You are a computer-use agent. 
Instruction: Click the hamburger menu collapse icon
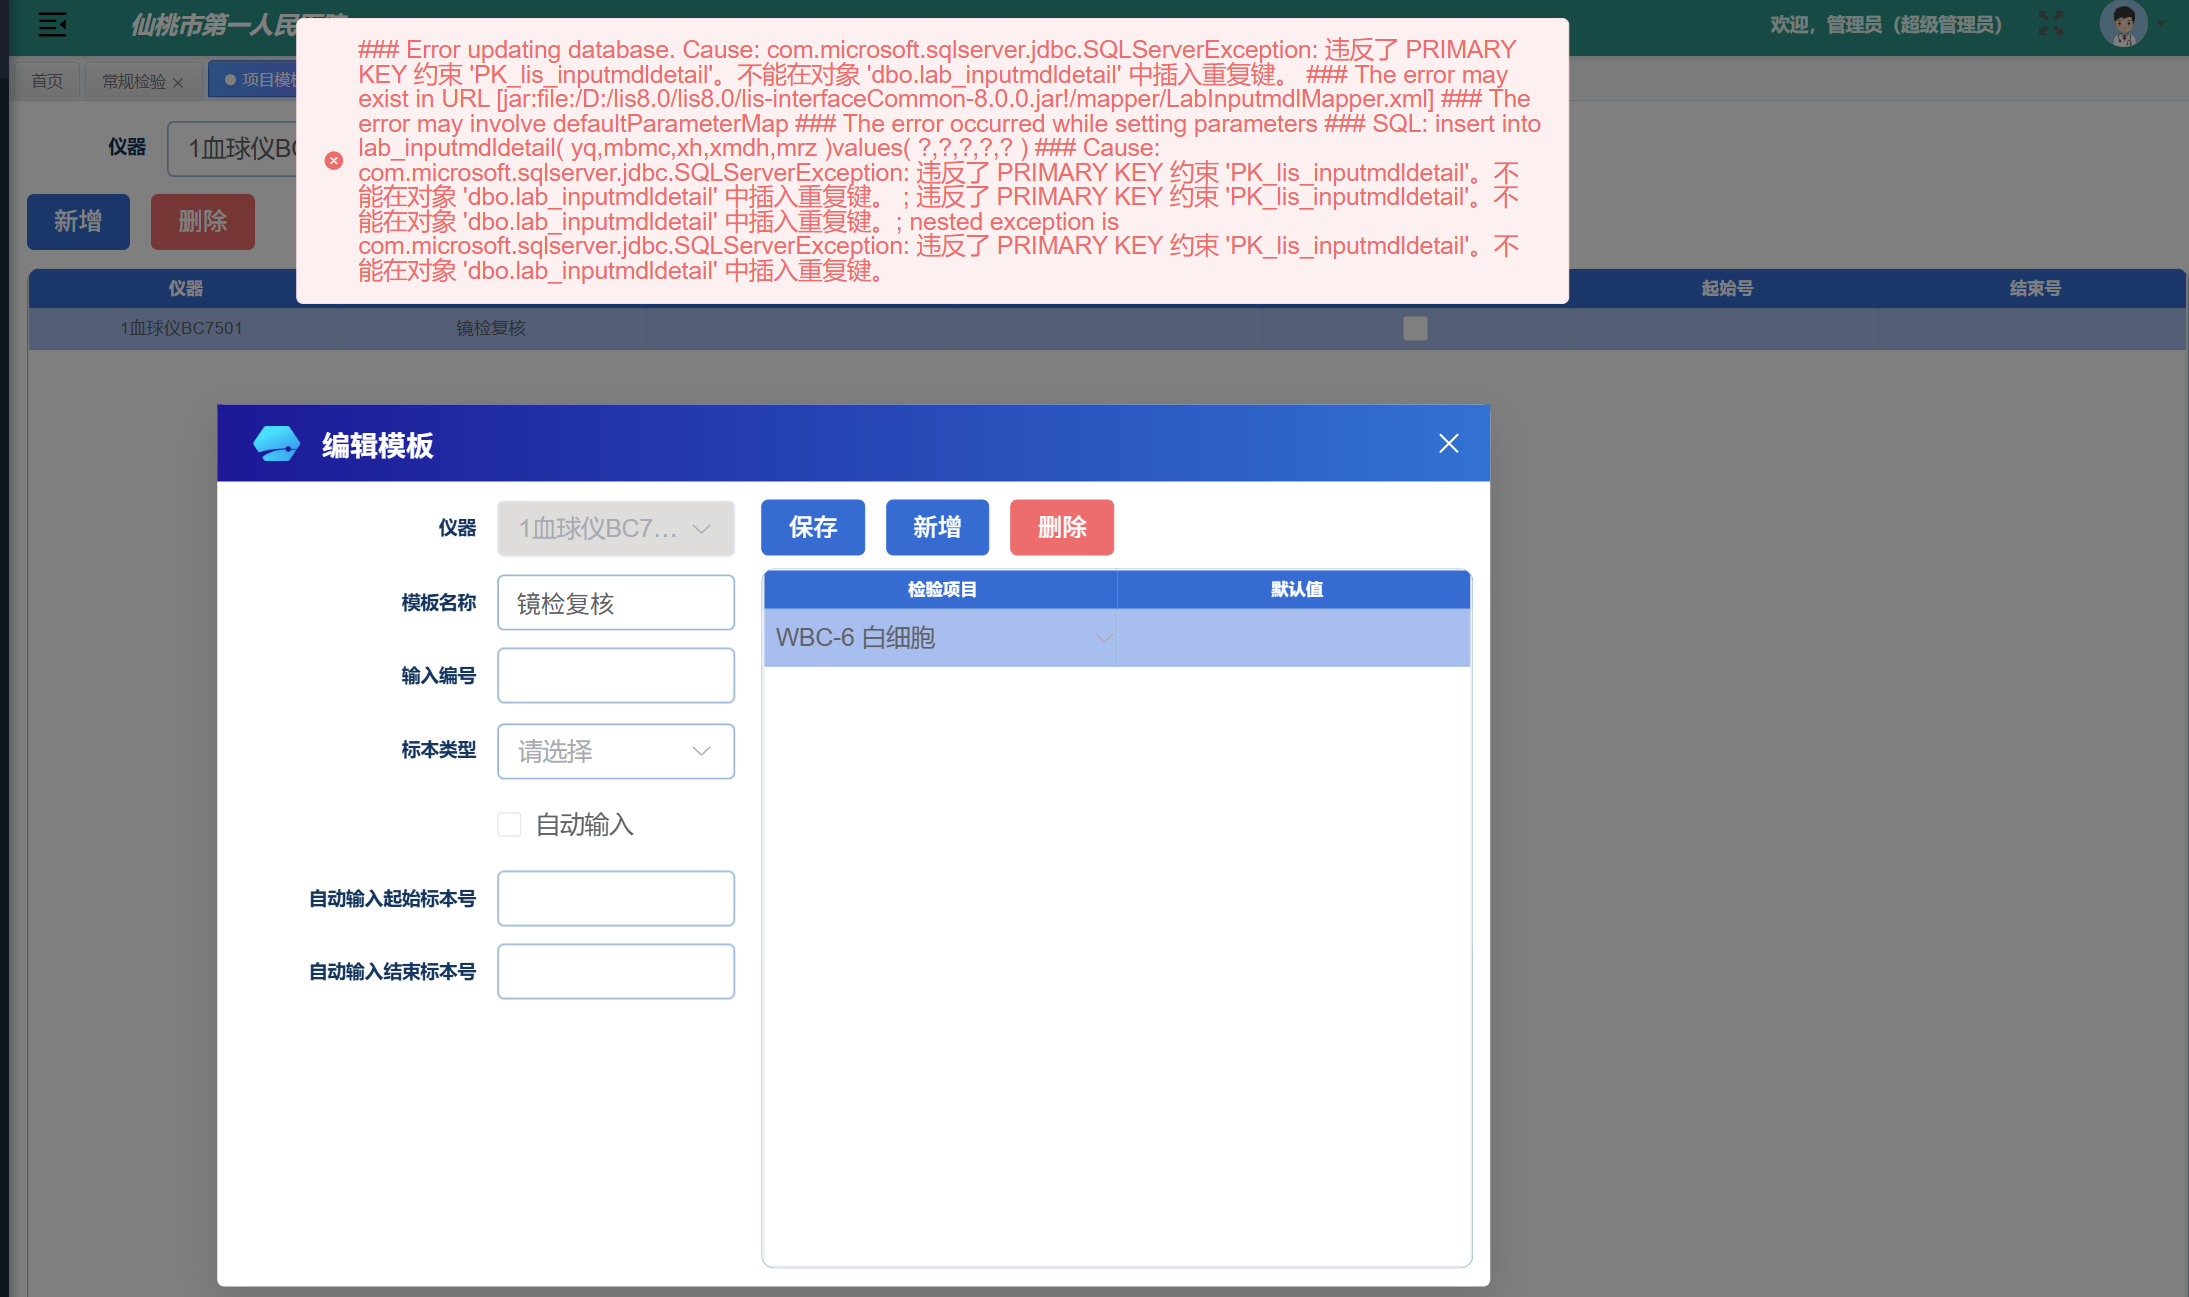52,25
